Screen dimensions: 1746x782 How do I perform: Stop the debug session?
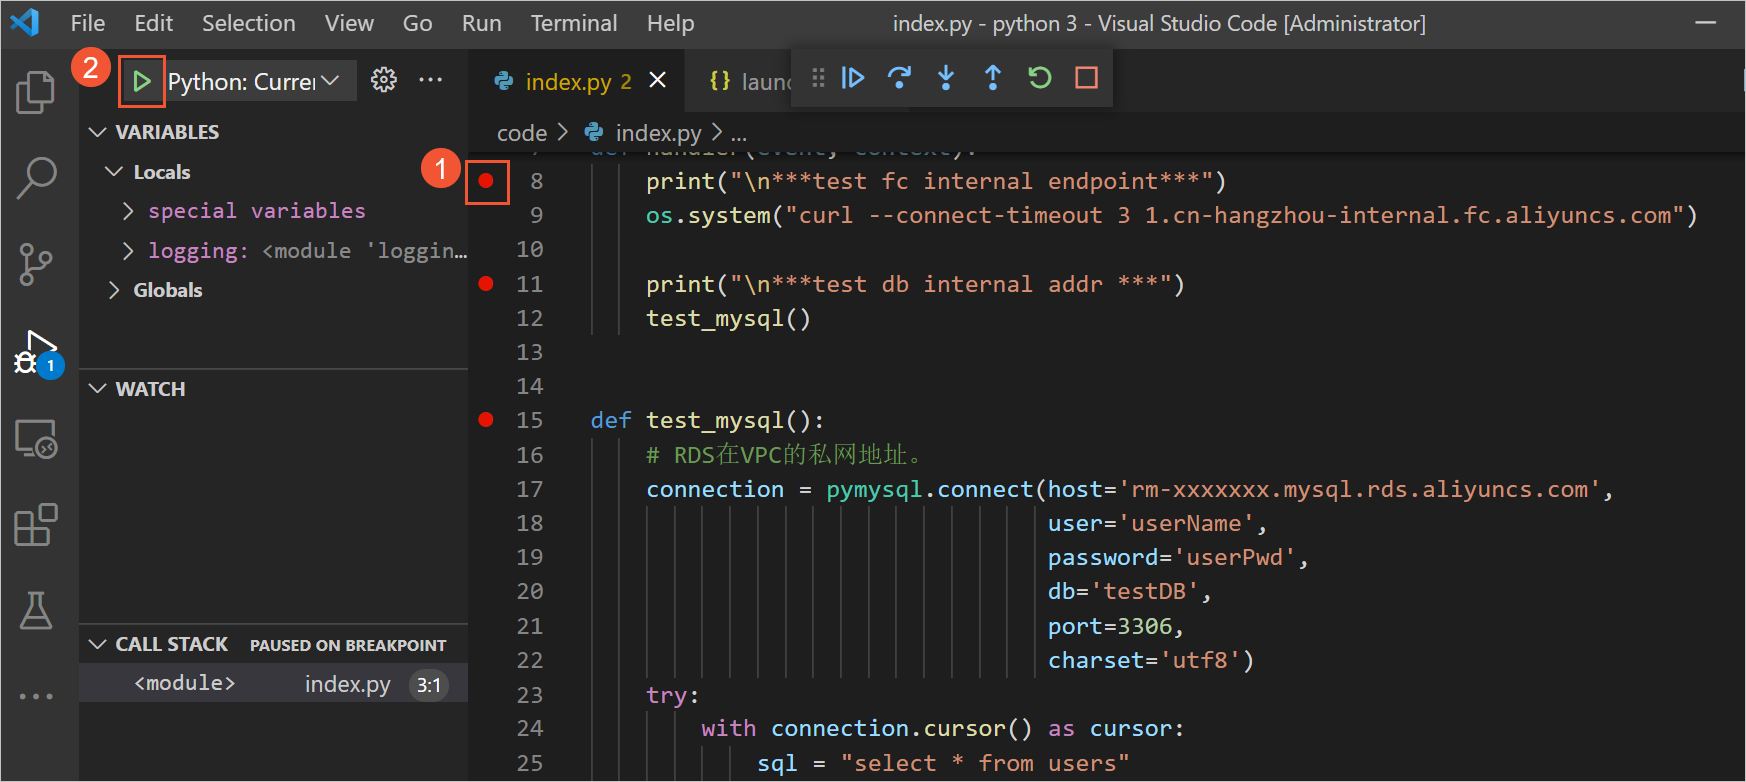1087,78
